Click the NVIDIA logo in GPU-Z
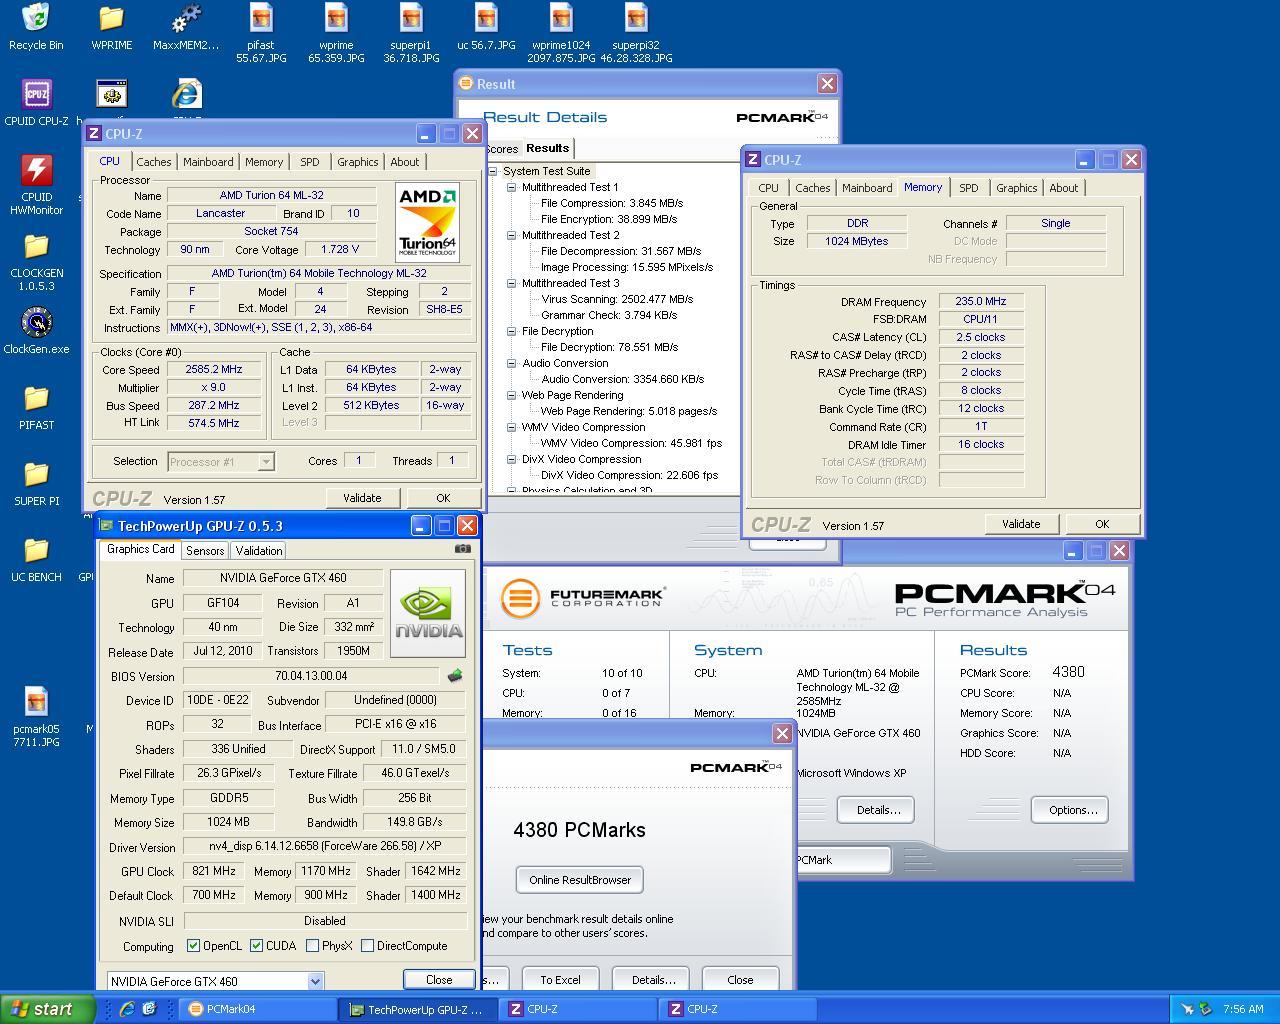1280x1024 pixels. (428, 613)
